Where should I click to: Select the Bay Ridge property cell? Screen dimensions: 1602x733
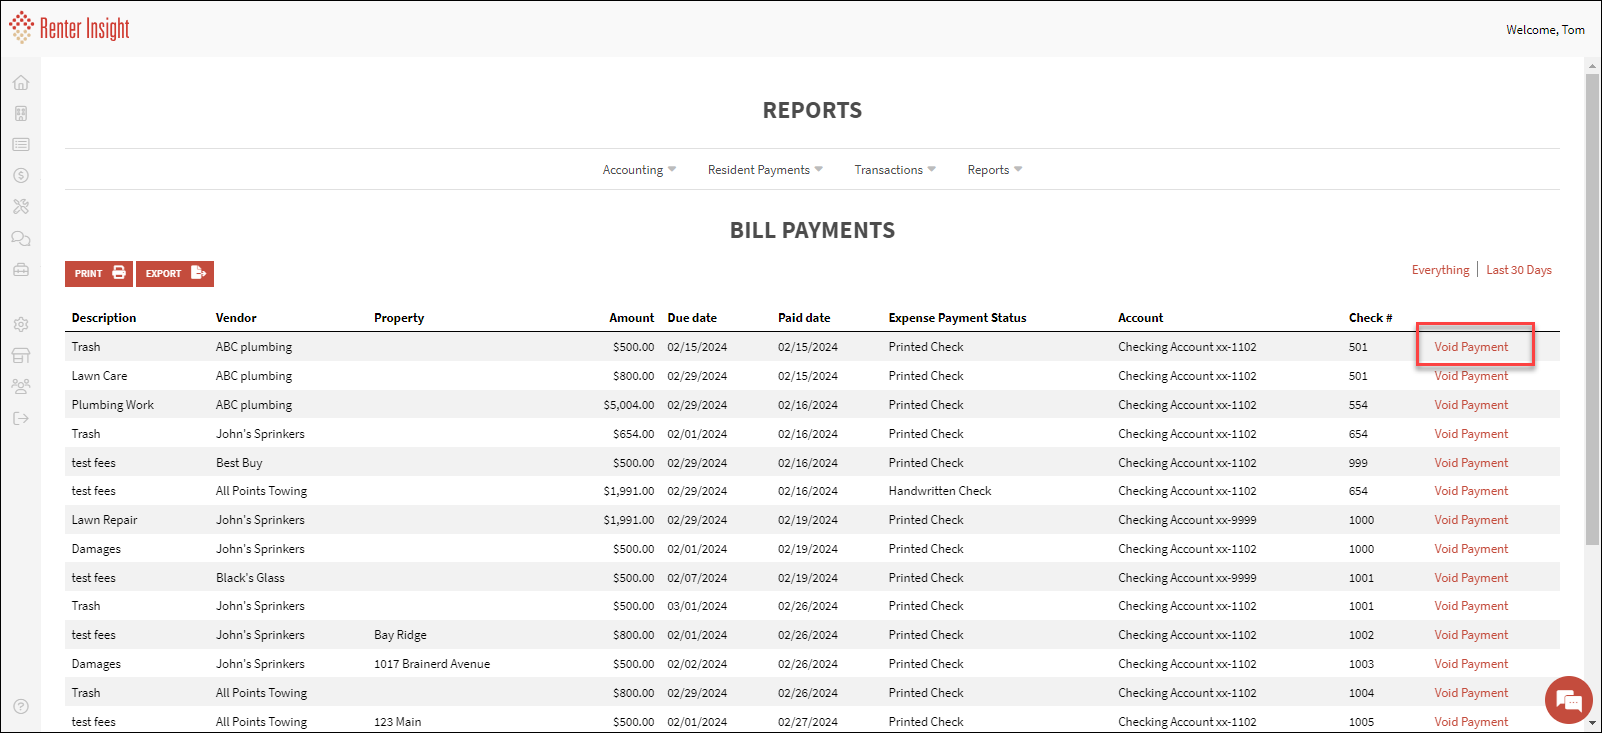400,635
